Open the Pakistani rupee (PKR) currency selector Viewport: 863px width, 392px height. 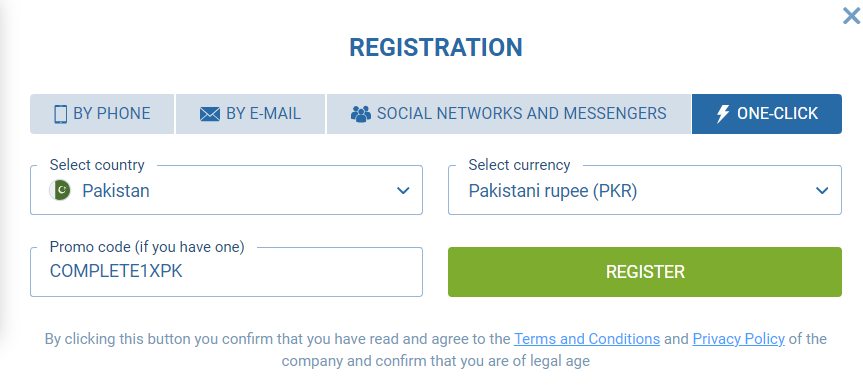(x=644, y=190)
